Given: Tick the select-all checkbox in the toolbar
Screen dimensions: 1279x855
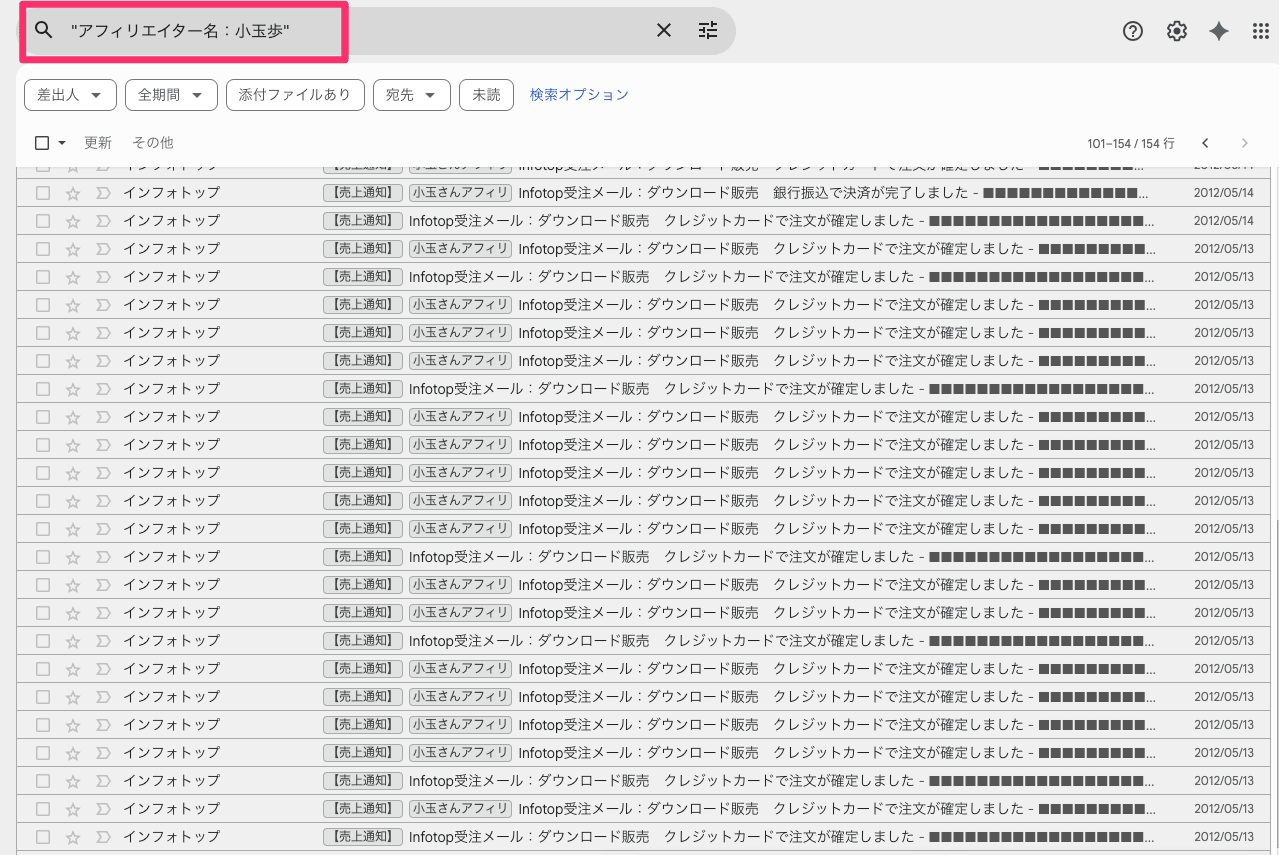Looking at the screenshot, I should [42, 143].
